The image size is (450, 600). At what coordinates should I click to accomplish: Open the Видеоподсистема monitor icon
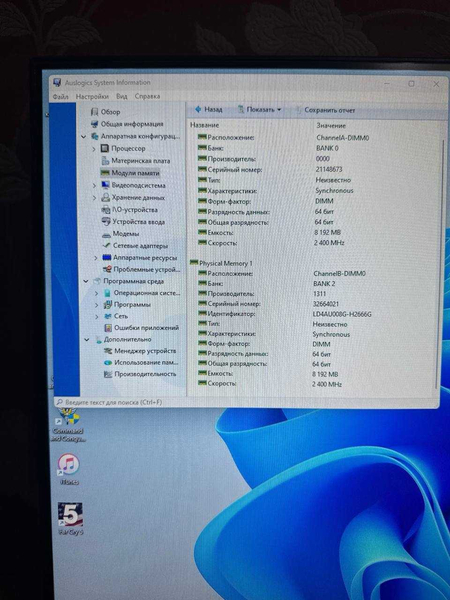[106, 185]
